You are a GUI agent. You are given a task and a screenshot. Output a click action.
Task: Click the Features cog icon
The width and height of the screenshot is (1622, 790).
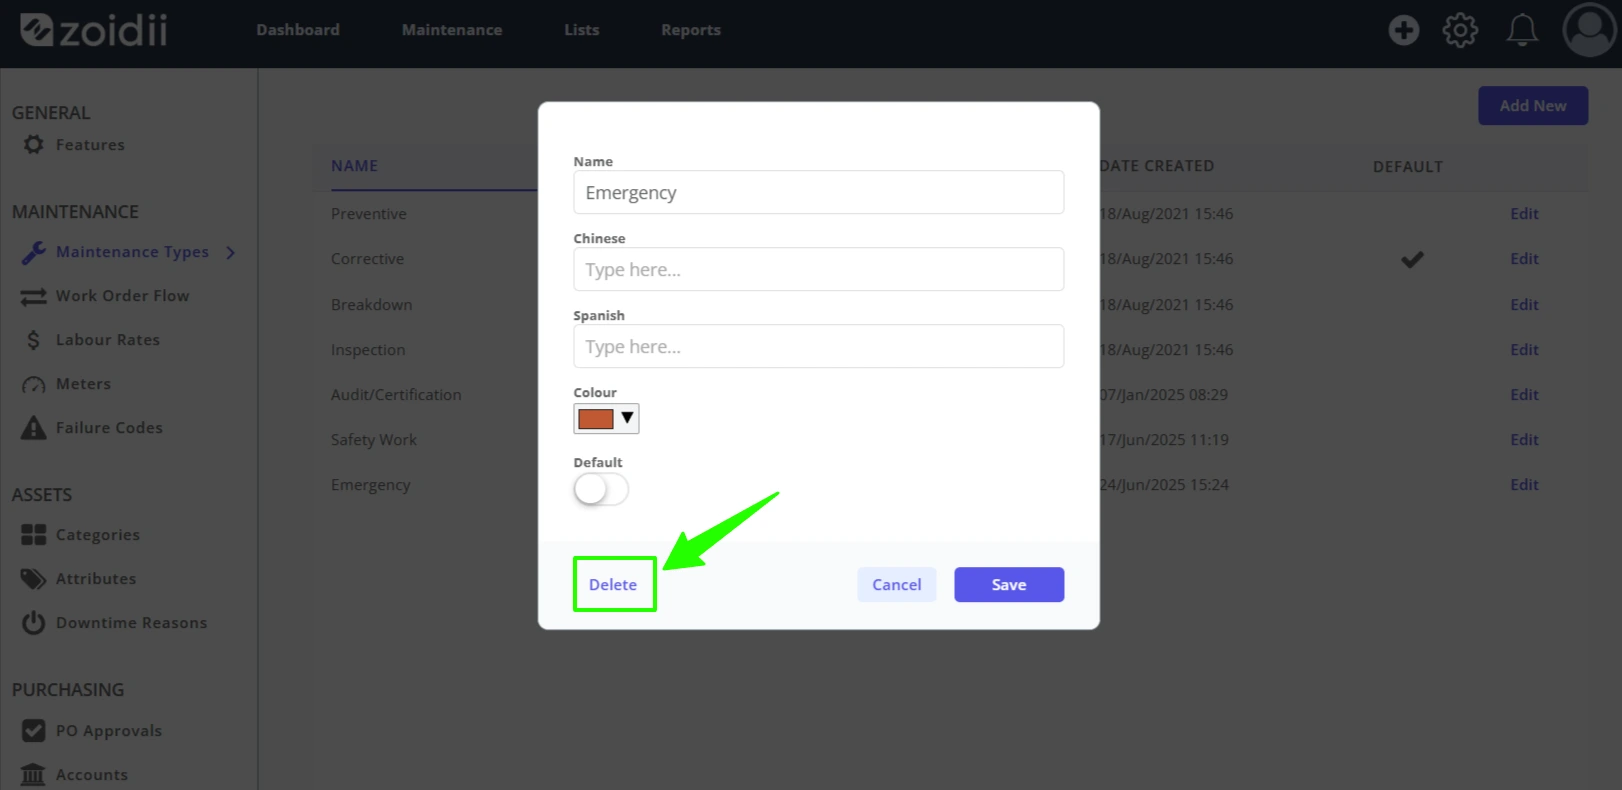point(34,144)
